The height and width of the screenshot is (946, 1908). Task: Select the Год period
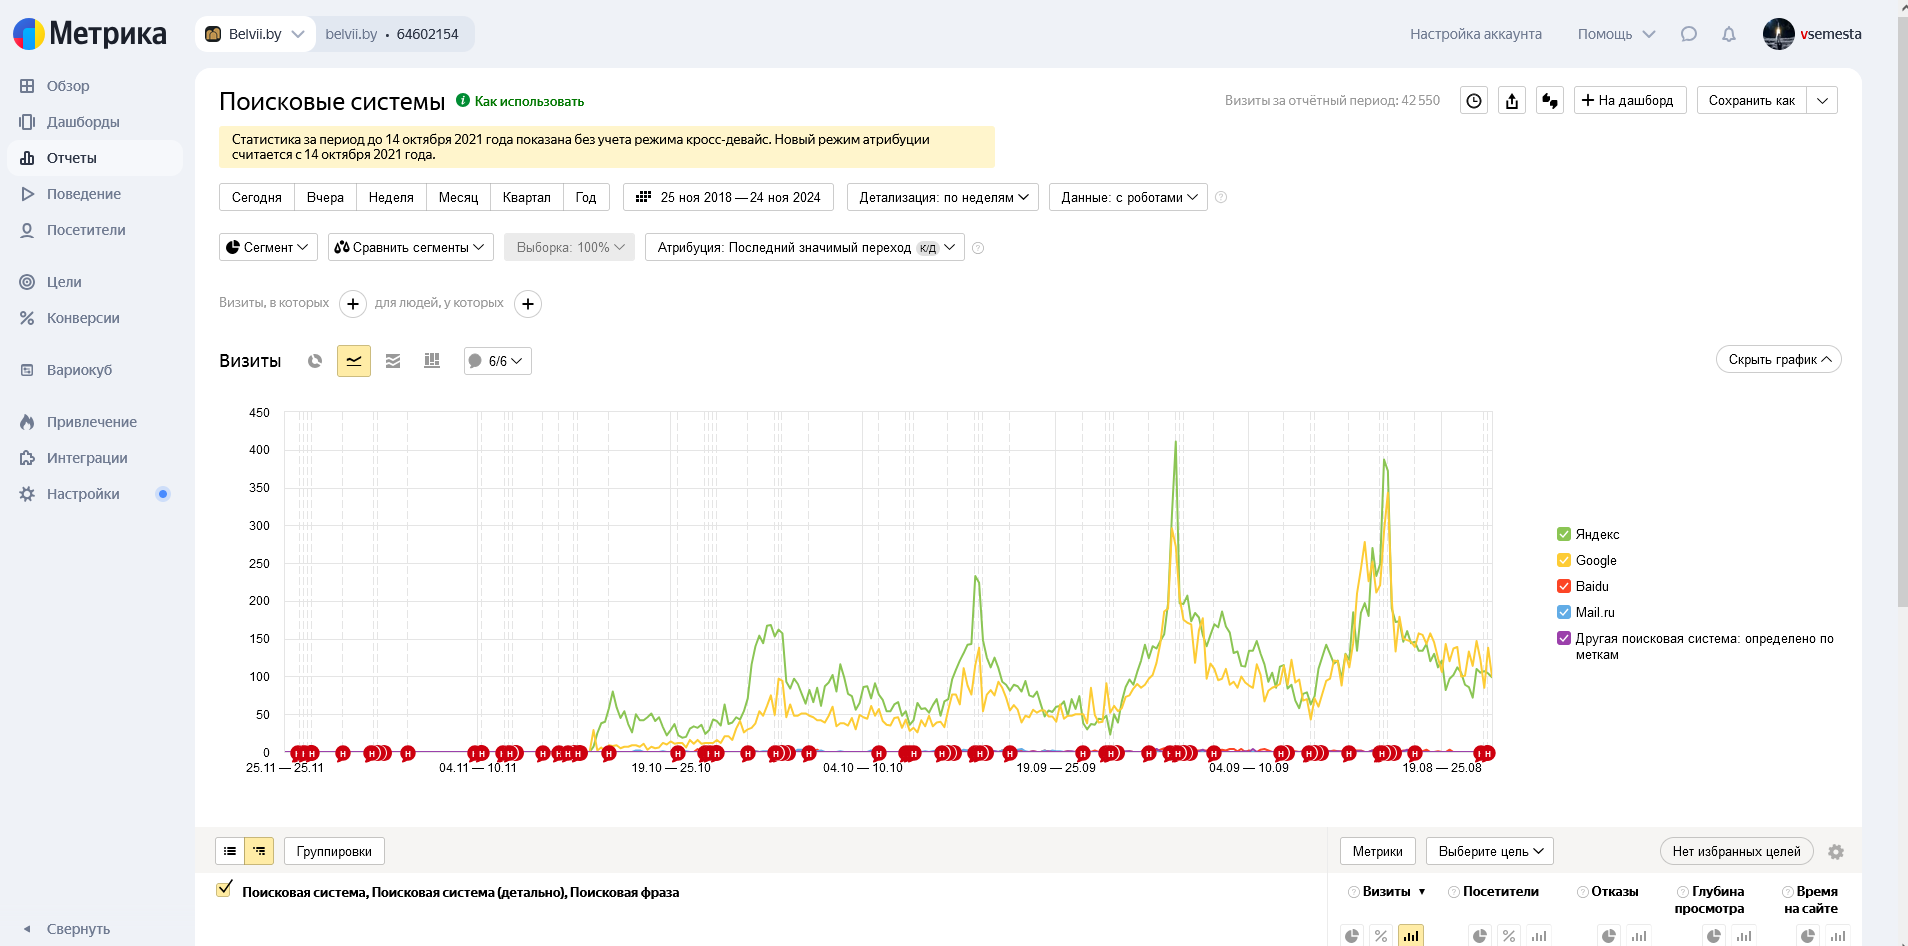586,197
